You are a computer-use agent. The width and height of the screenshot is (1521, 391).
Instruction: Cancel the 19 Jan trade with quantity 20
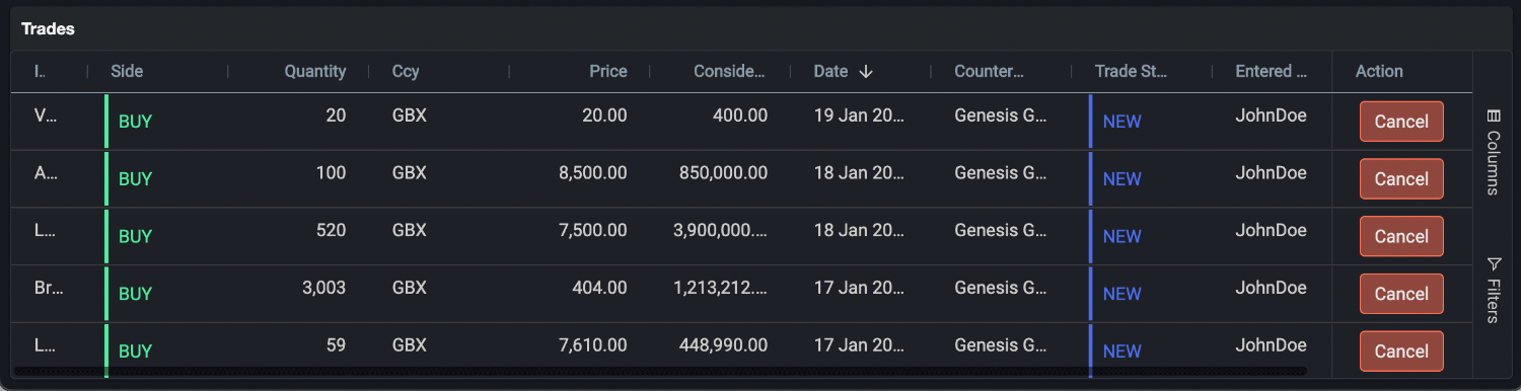(x=1401, y=121)
